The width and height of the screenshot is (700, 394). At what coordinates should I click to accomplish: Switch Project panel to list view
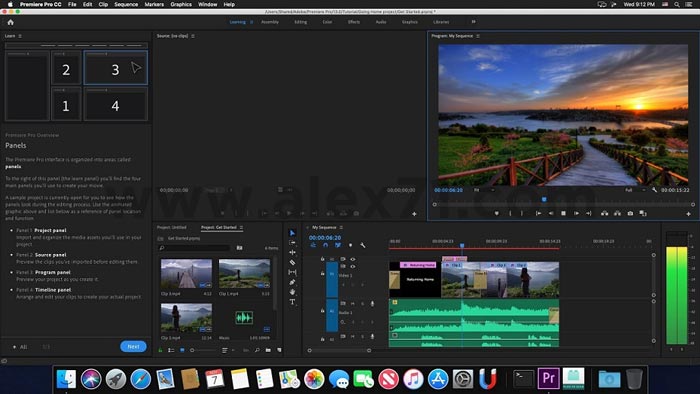[x=171, y=350]
